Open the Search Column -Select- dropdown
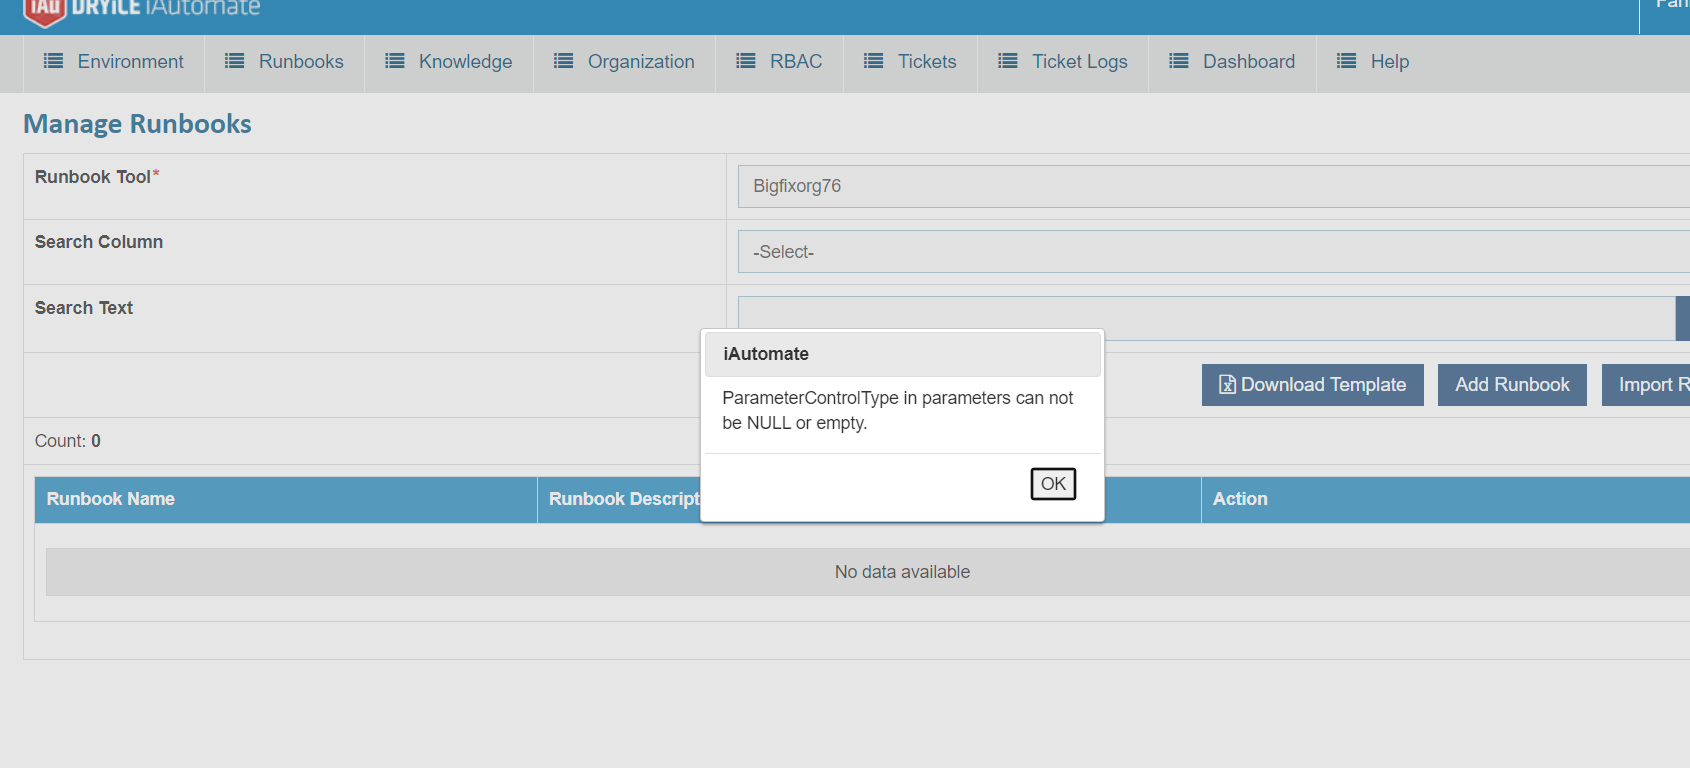Screen dimensions: 1690x768 tap(1214, 252)
